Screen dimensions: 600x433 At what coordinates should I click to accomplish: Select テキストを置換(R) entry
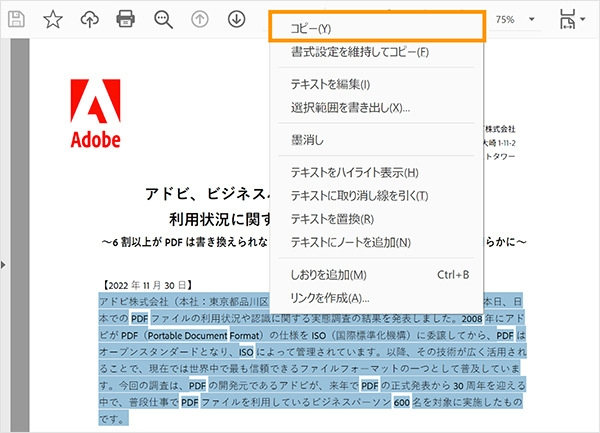[377, 219]
